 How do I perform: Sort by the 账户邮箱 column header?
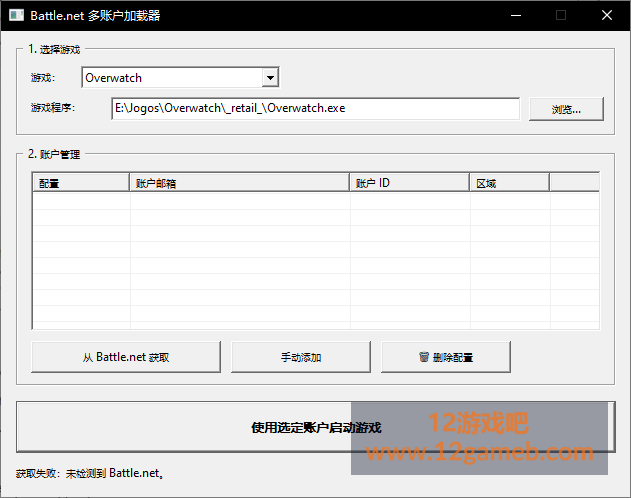click(x=239, y=183)
